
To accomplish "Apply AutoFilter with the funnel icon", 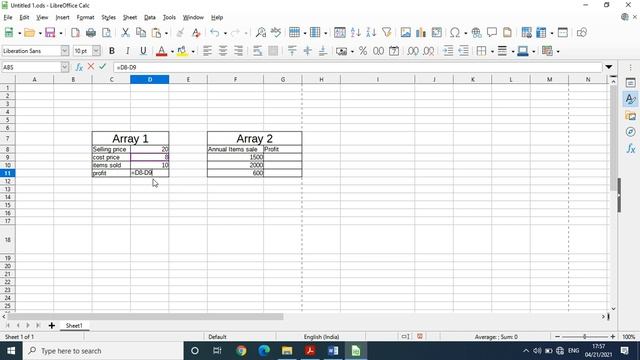I will (387, 33).
